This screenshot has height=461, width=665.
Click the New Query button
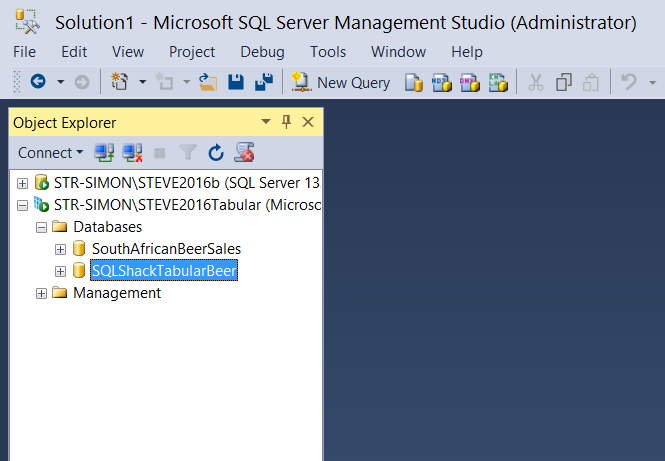tap(341, 83)
